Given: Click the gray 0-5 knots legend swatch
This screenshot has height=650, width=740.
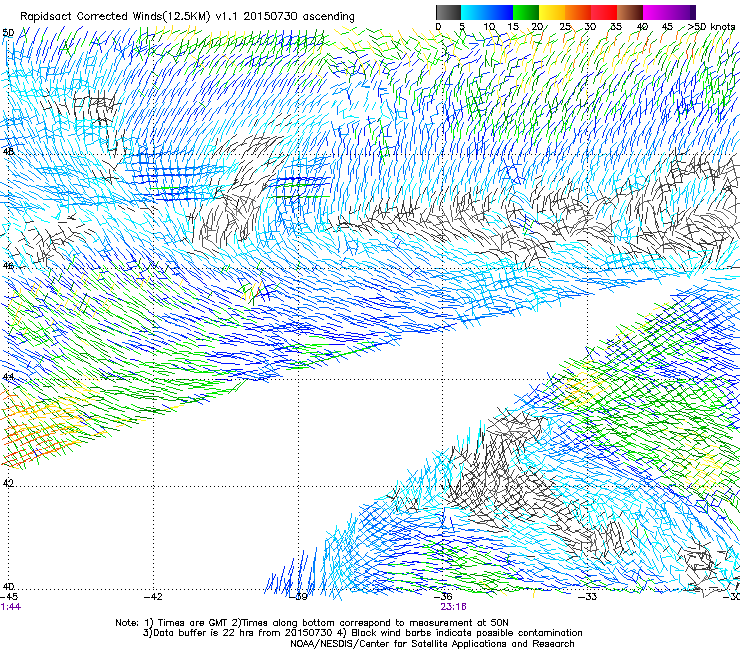Looking at the screenshot, I should pyautogui.click(x=448, y=12).
